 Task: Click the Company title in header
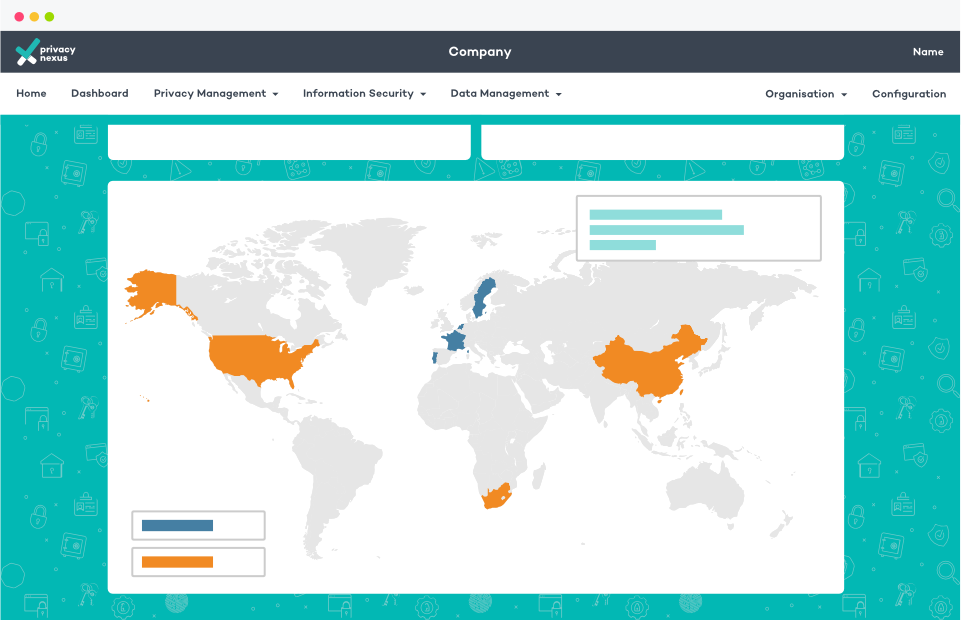[480, 52]
